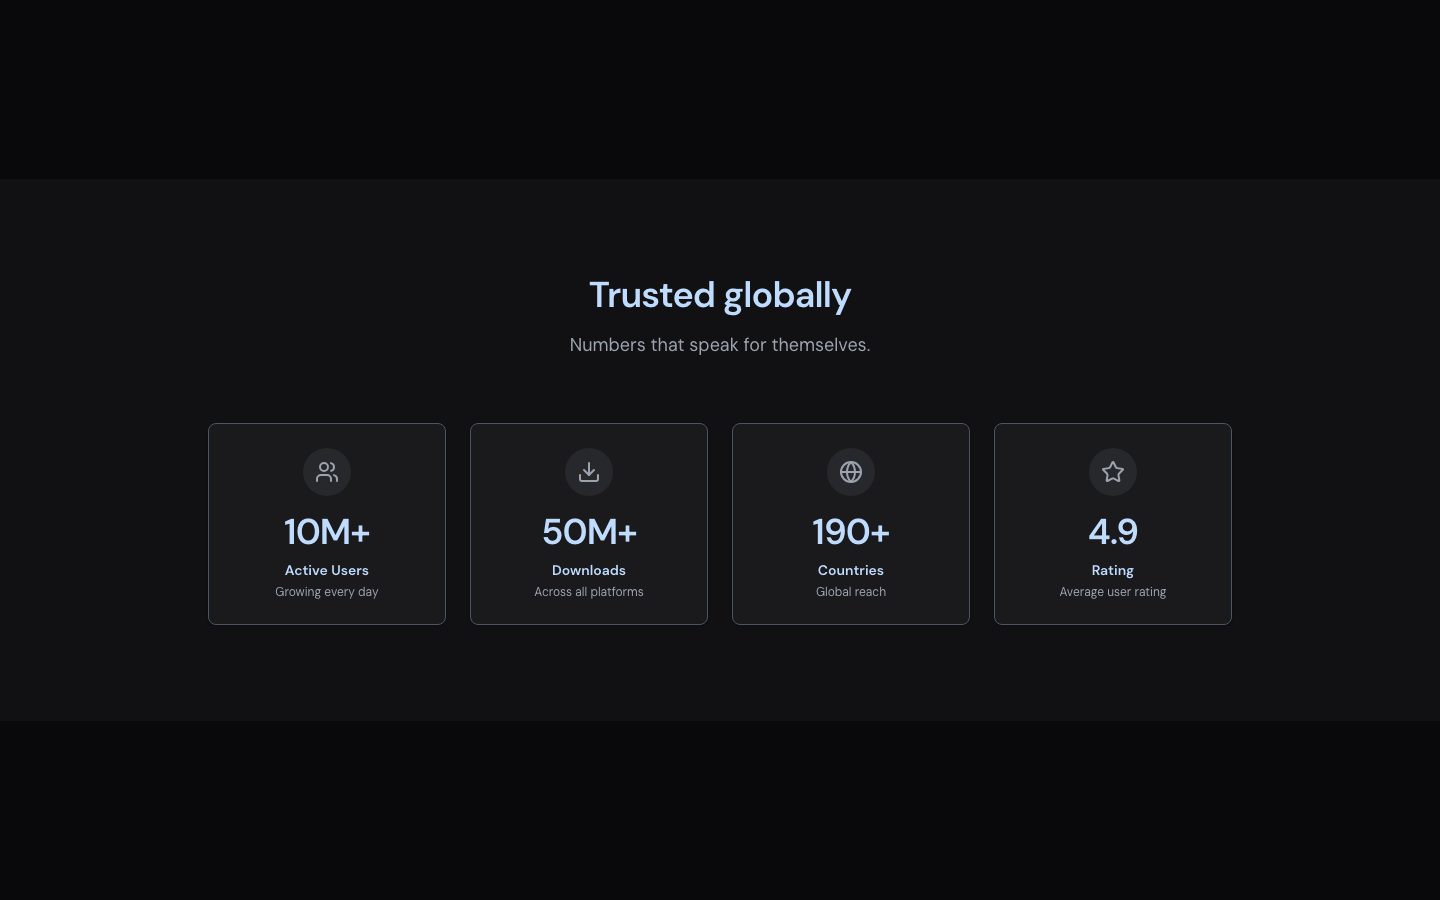Click the "Global reach" caption

click(x=851, y=592)
